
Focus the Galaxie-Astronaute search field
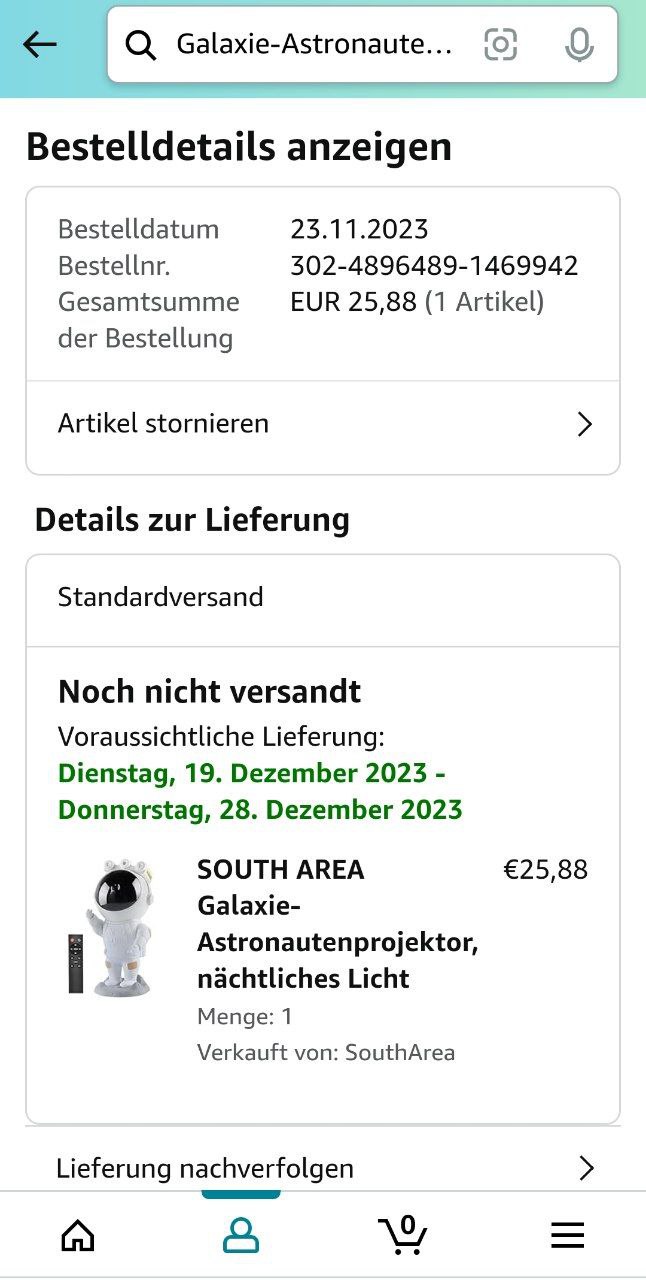click(x=315, y=45)
